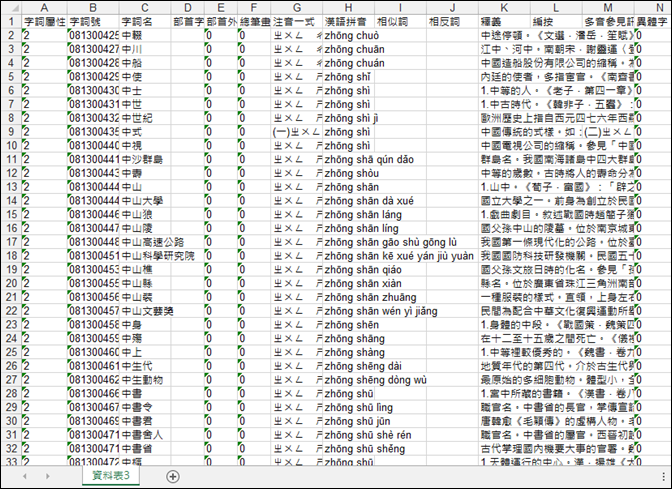Open the 資料表3 sheet tab
Viewport: 672px width, 489px height.
[x=111, y=475]
